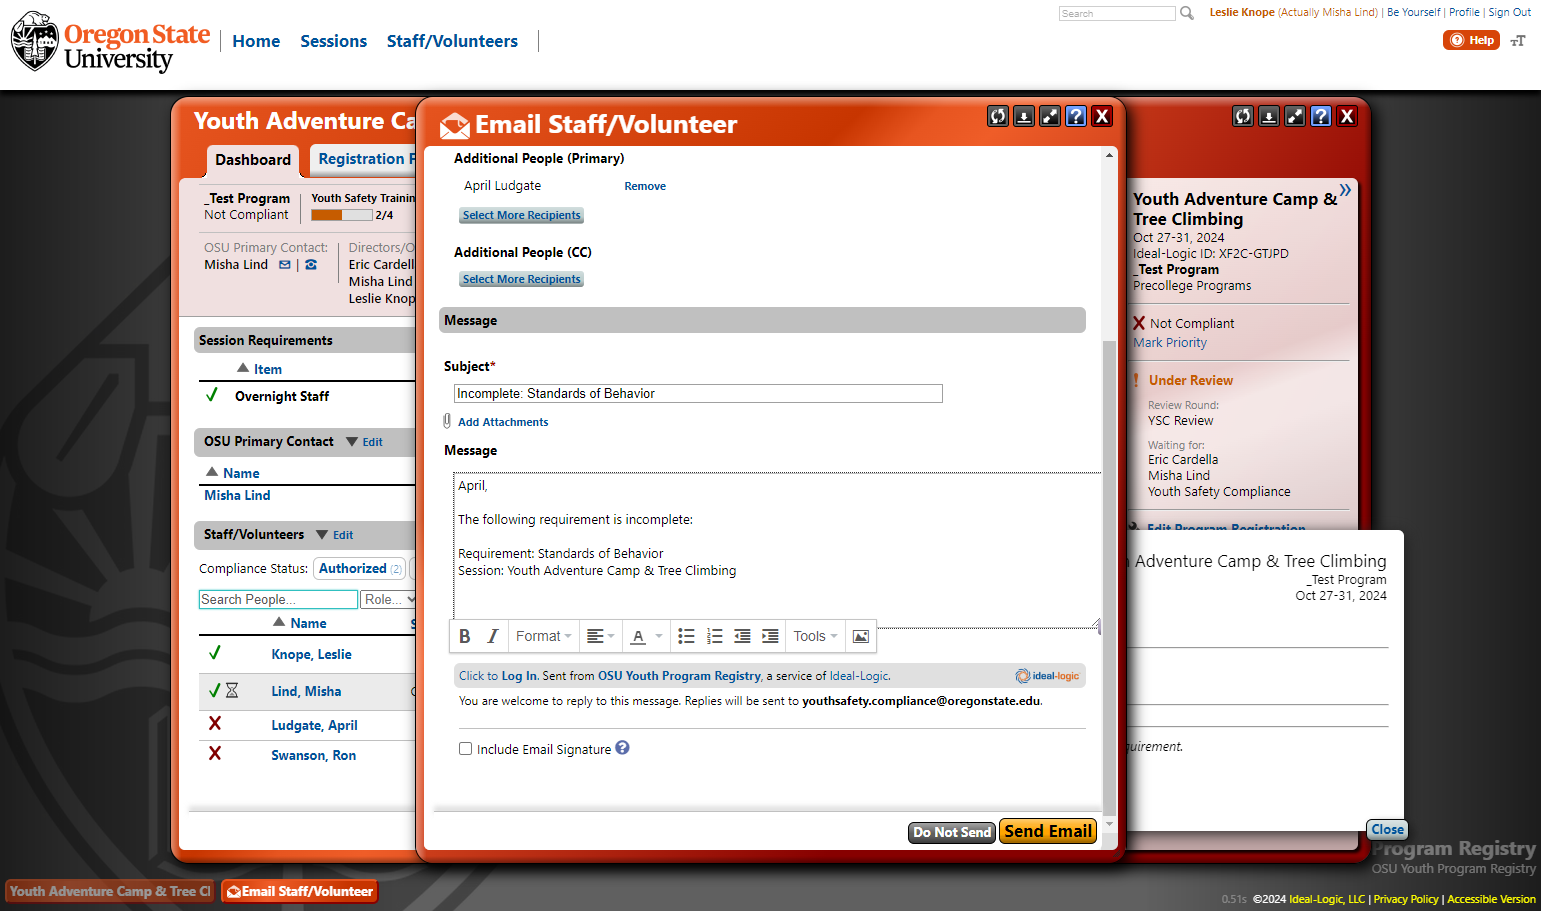The image size is (1541, 911).
Task: Open the Tools dropdown in editor
Action: point(815,636)
